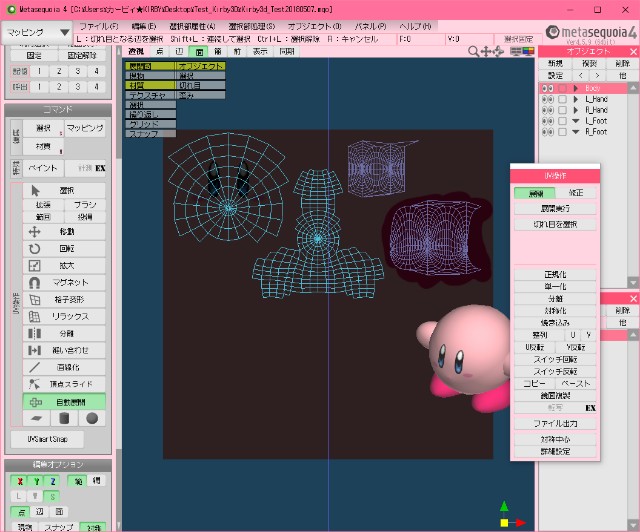
Task: Click the 新規 new object button
Action: point(555,64)
